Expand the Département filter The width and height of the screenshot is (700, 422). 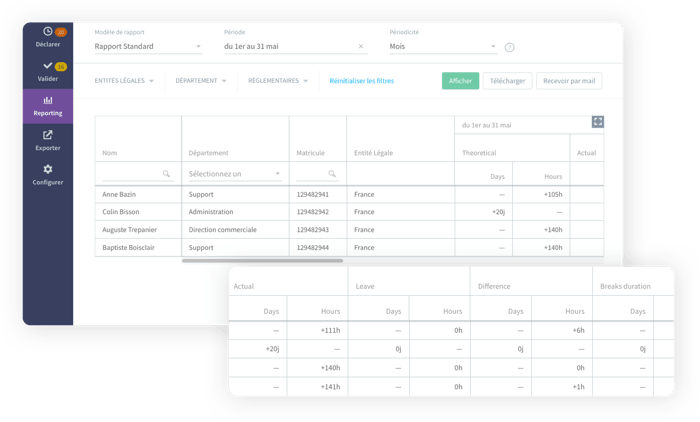pyautogui.click(x=201, y=81)
